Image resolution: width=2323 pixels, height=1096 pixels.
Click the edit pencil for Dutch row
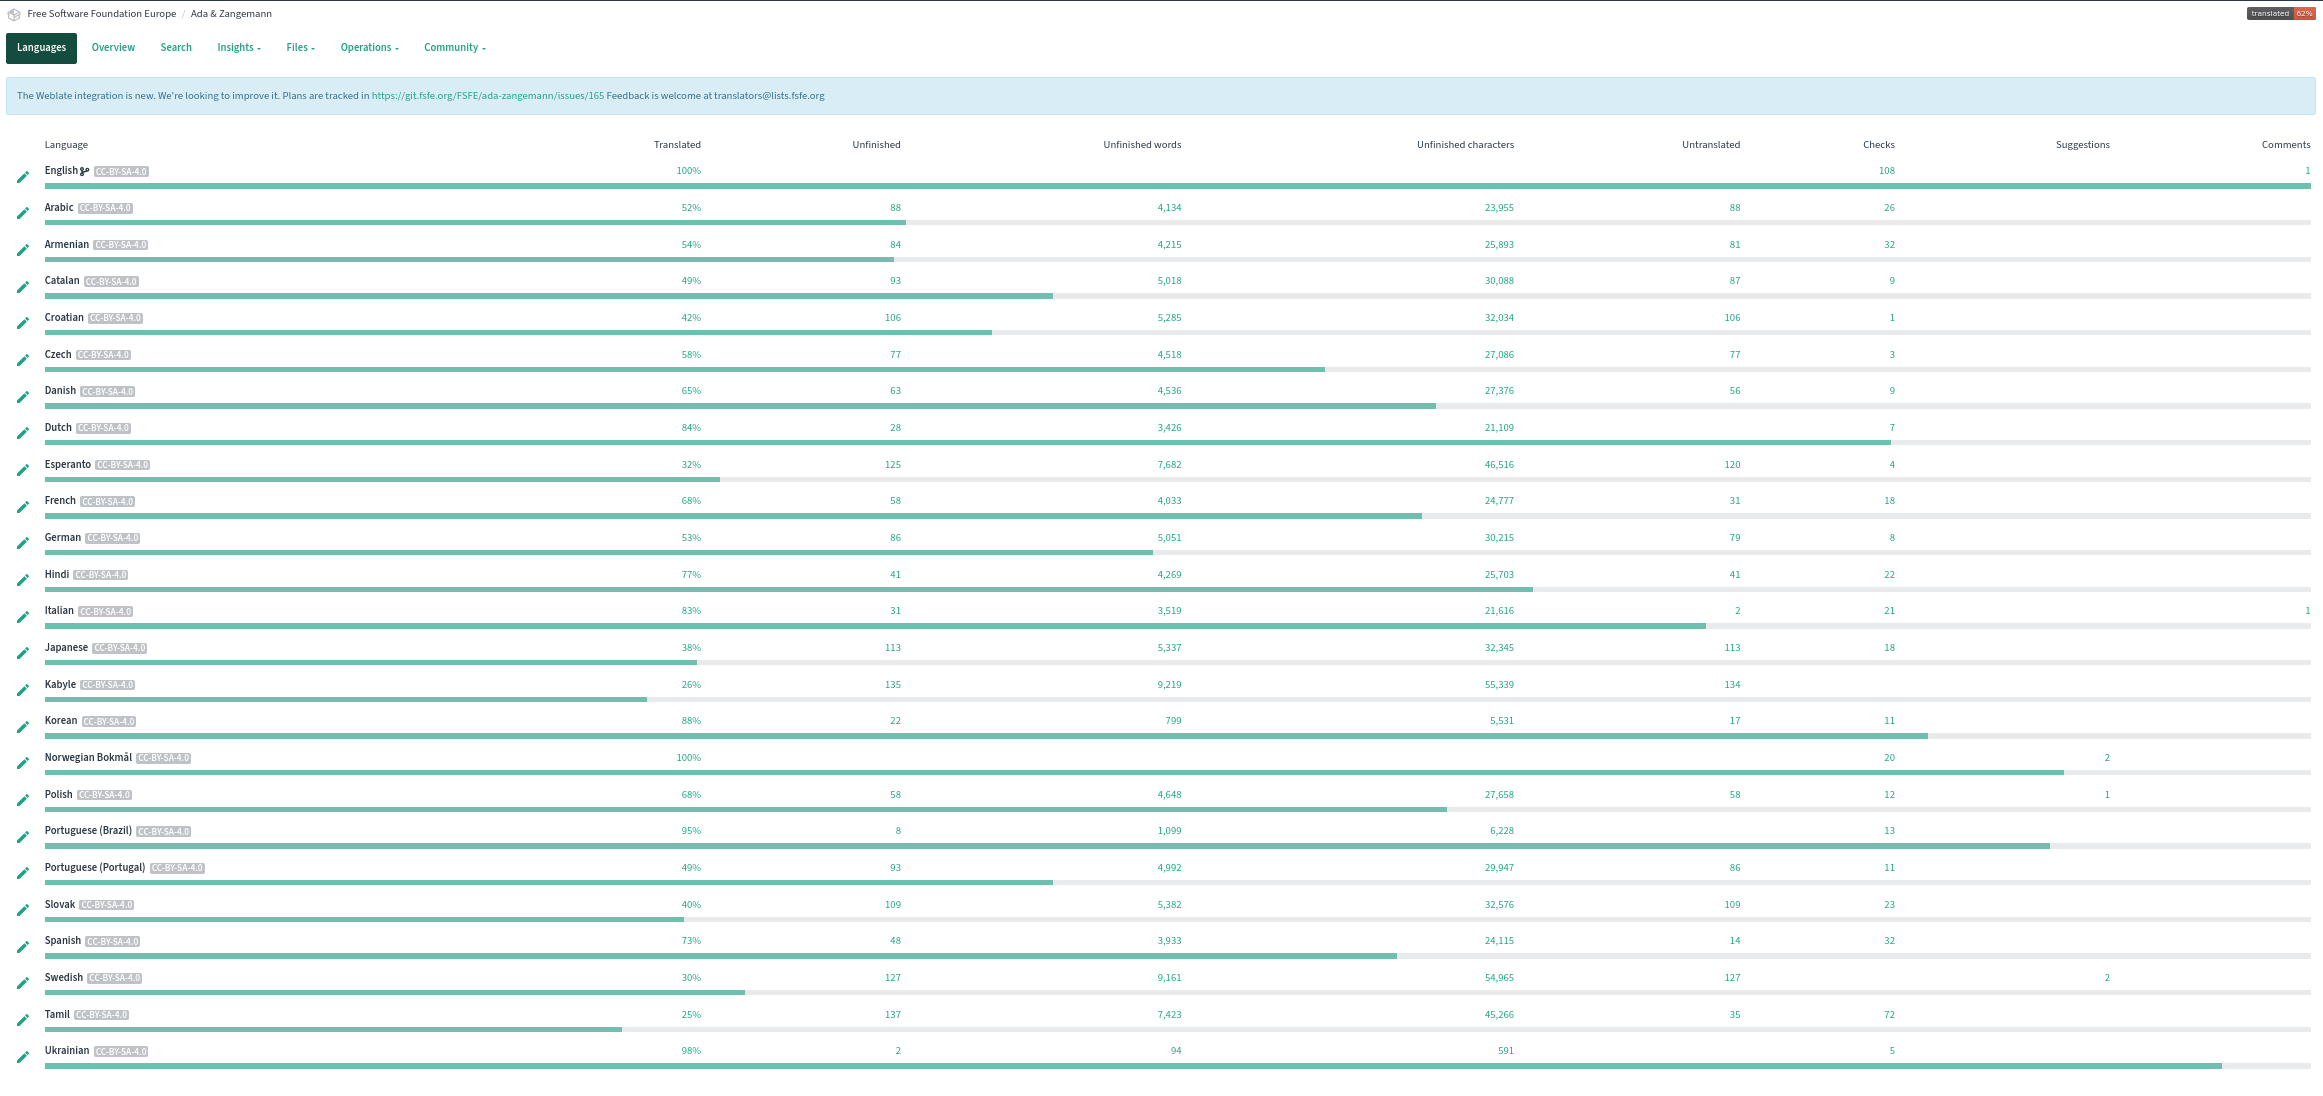(23, 433)
